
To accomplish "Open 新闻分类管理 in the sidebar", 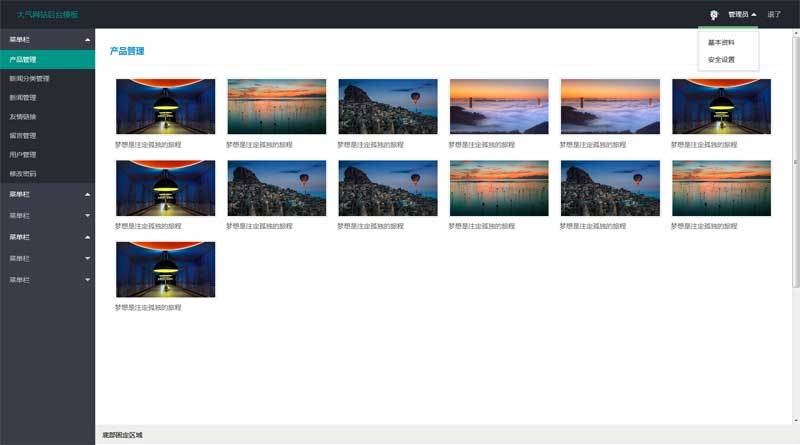I will pyautogui.click(x=29, y=78).
